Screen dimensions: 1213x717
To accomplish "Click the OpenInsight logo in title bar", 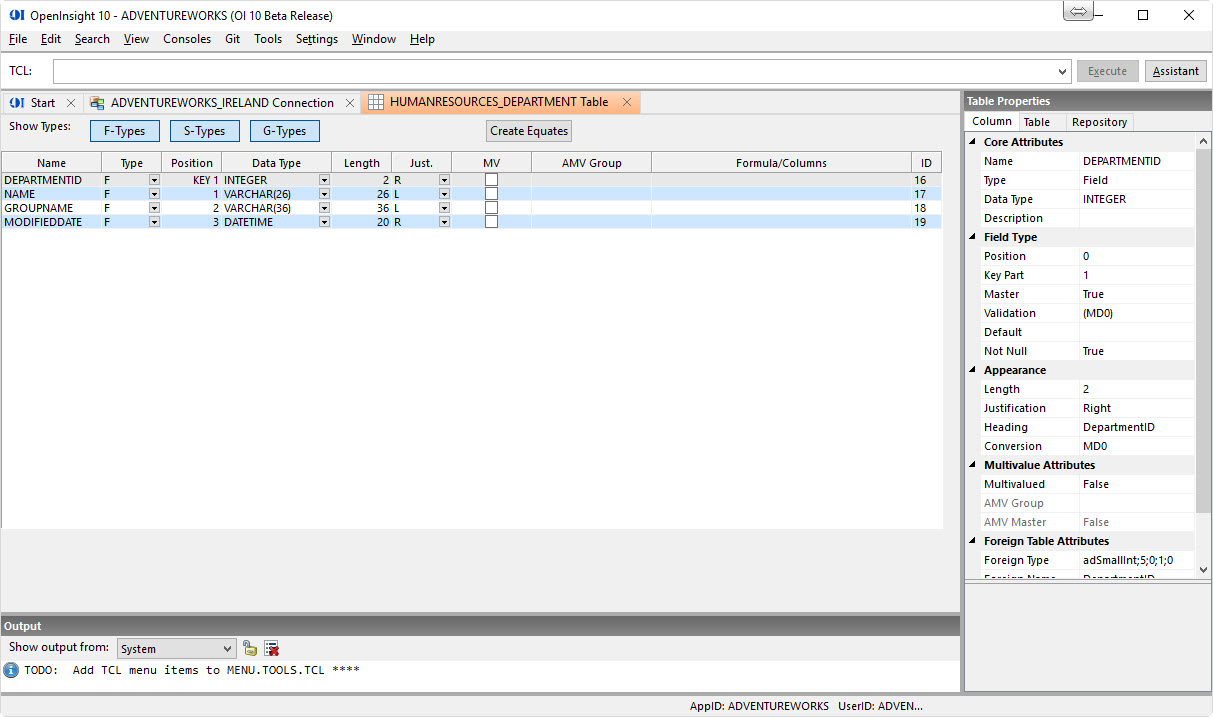I will [16, 15].
